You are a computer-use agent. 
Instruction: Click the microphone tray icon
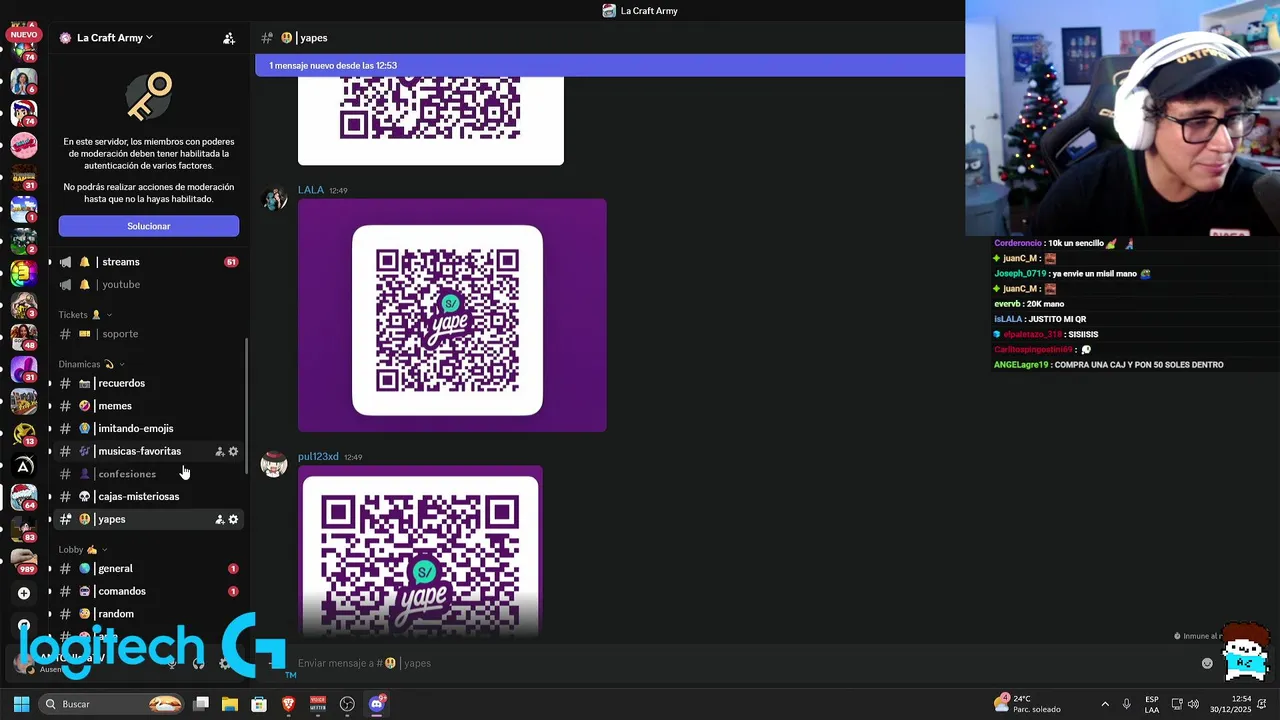pos(1127,704)
